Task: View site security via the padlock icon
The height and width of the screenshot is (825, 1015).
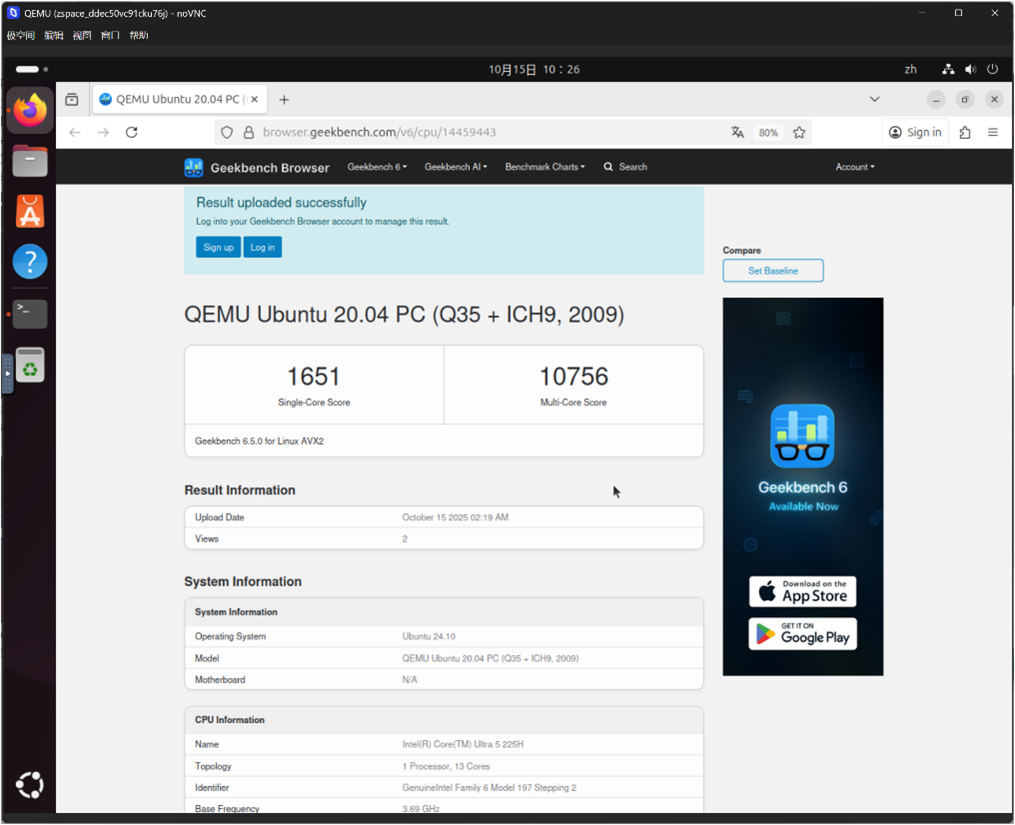Action: tap(249, 132)
